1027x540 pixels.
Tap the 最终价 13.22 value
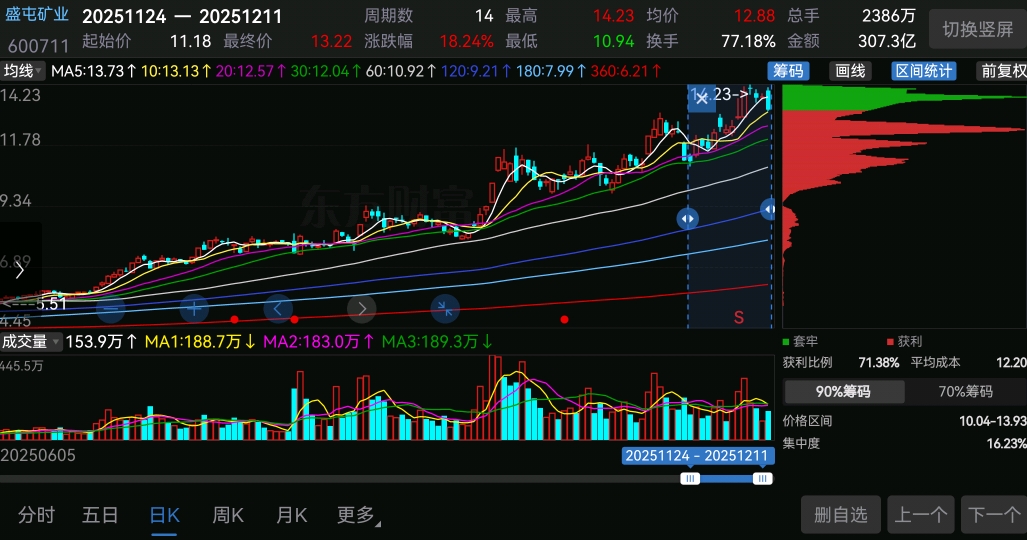[331, 41]
